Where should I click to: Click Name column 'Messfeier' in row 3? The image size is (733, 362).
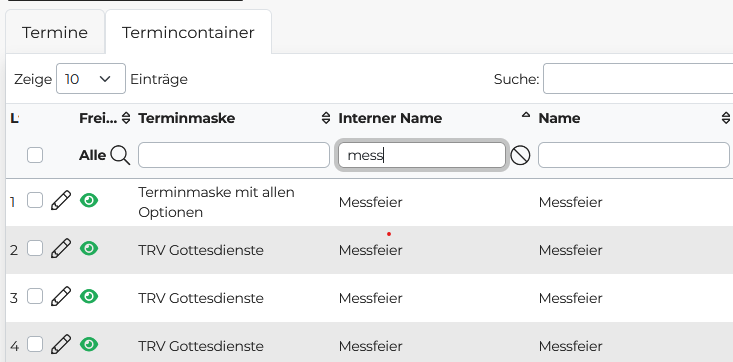[570, 298]
